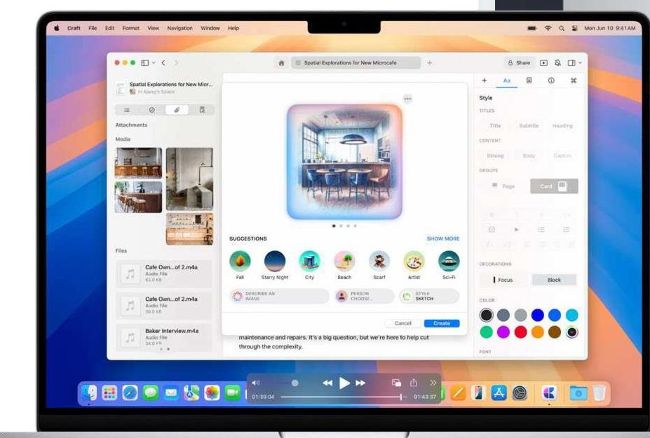Click the plus icon in Style panel
650x438 pixels.
coord(485,80)
